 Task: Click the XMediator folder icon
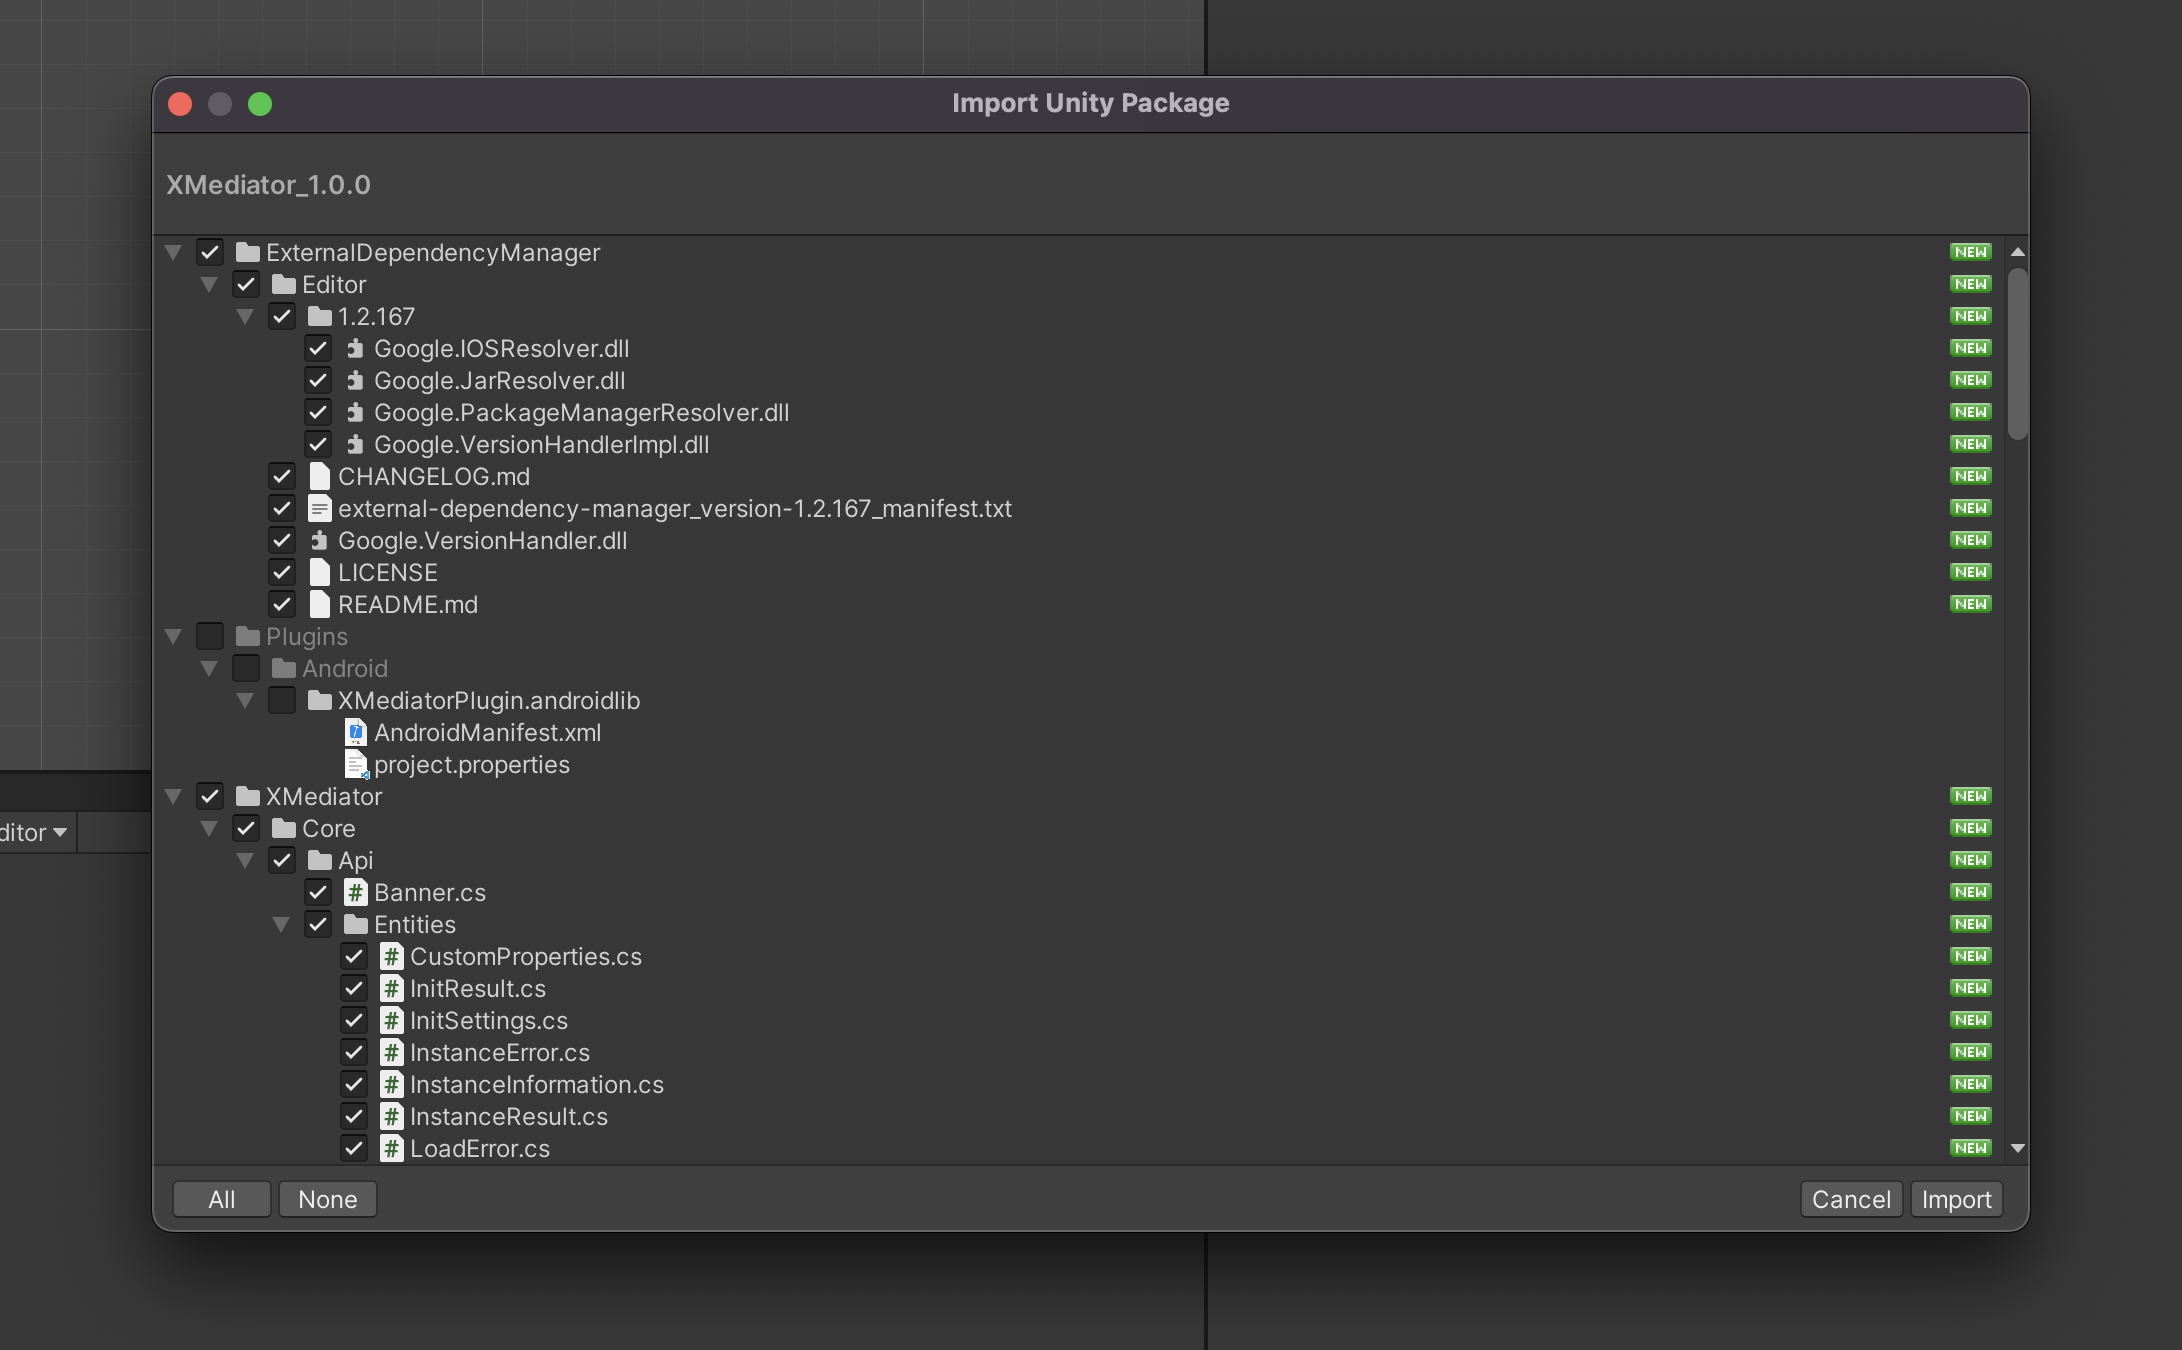[247, 797]
